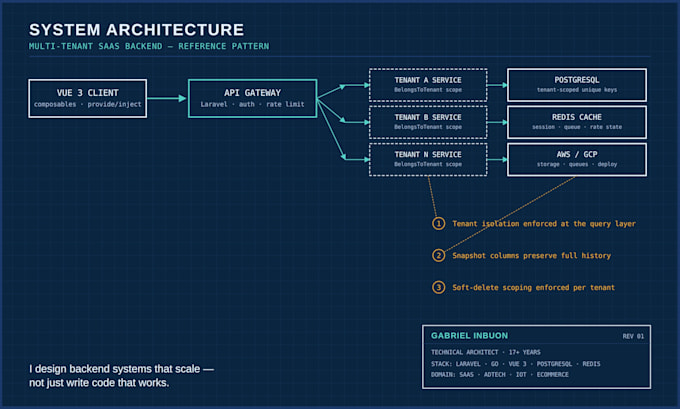Screen dimensions: 680x409
Task: Click "Soft-delete scoping enforced per tenant" note
Action: tap(533, 288)
